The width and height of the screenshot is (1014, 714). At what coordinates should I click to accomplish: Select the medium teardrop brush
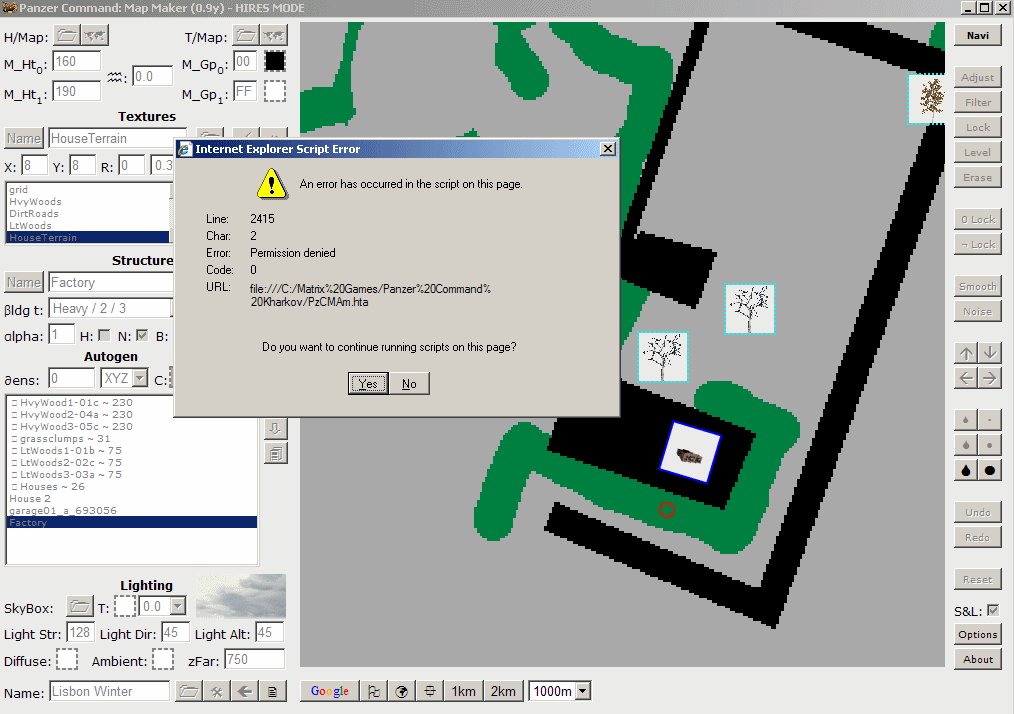tap(966, 445)
